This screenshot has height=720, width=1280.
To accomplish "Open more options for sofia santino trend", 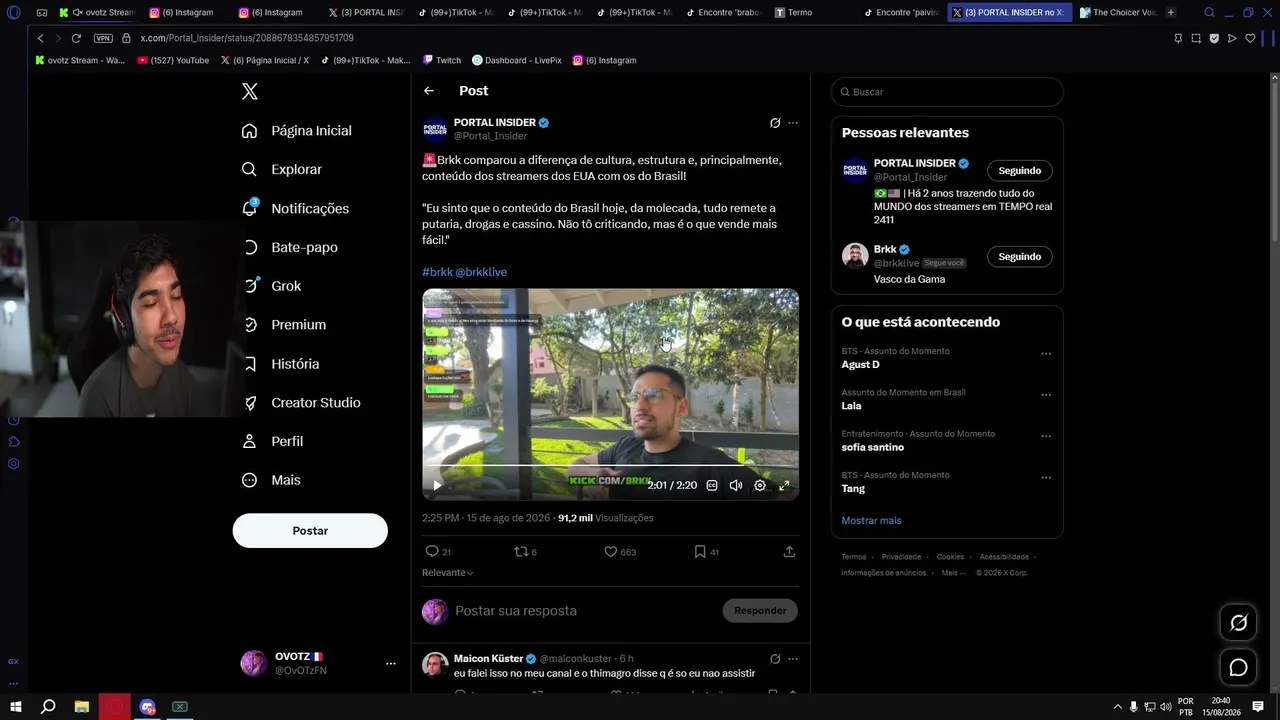I will pyautogui.click(x=1046, y=437).
